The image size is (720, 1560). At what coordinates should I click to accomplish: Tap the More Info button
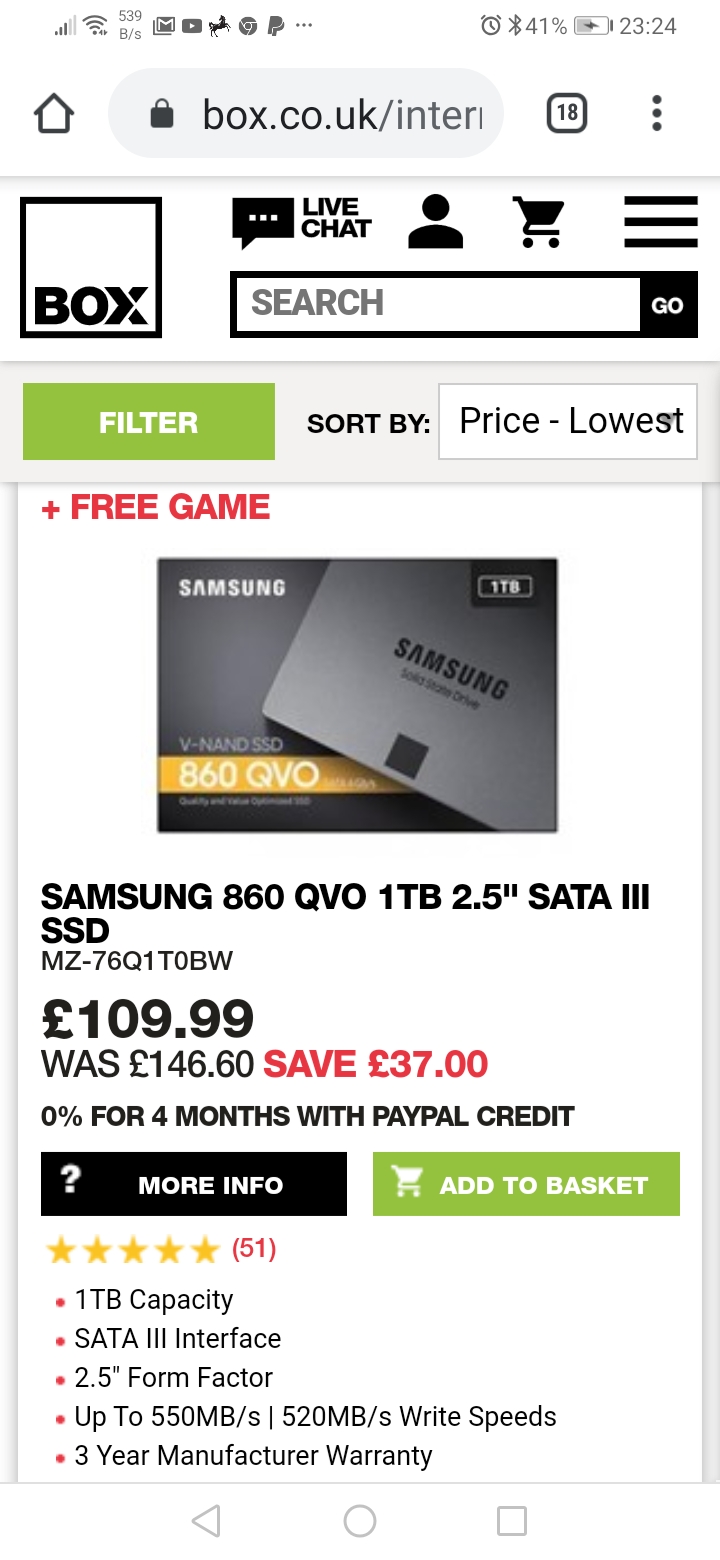coord(194,1184)
